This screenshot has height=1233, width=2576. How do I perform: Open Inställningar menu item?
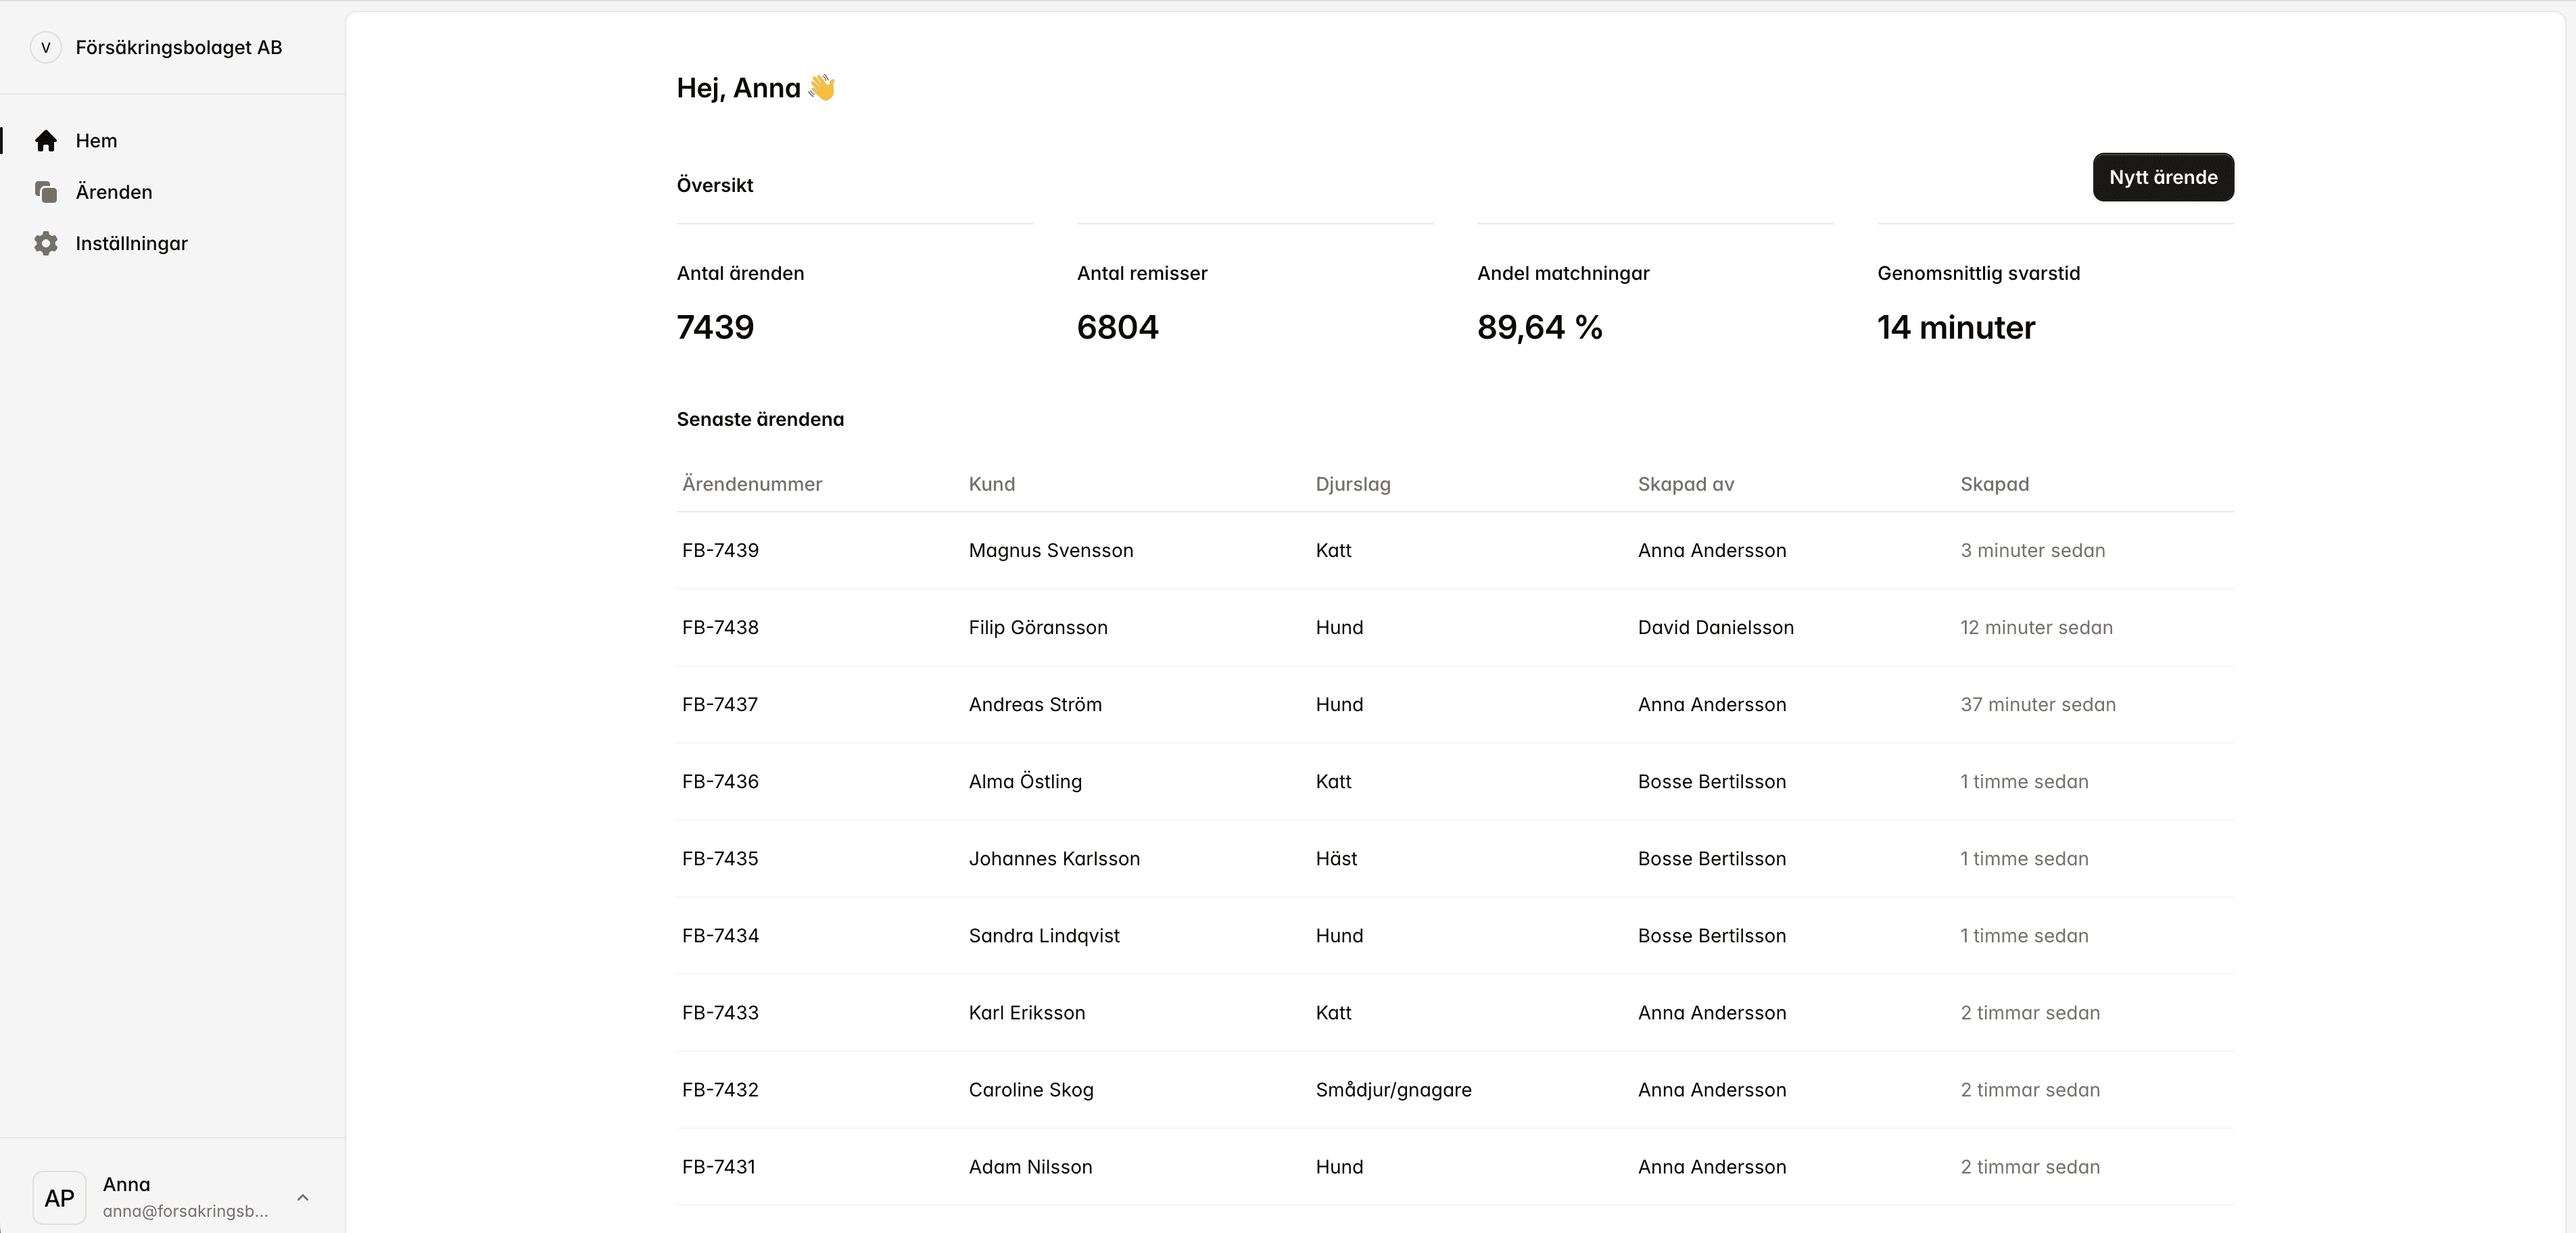tap(131, 244)
